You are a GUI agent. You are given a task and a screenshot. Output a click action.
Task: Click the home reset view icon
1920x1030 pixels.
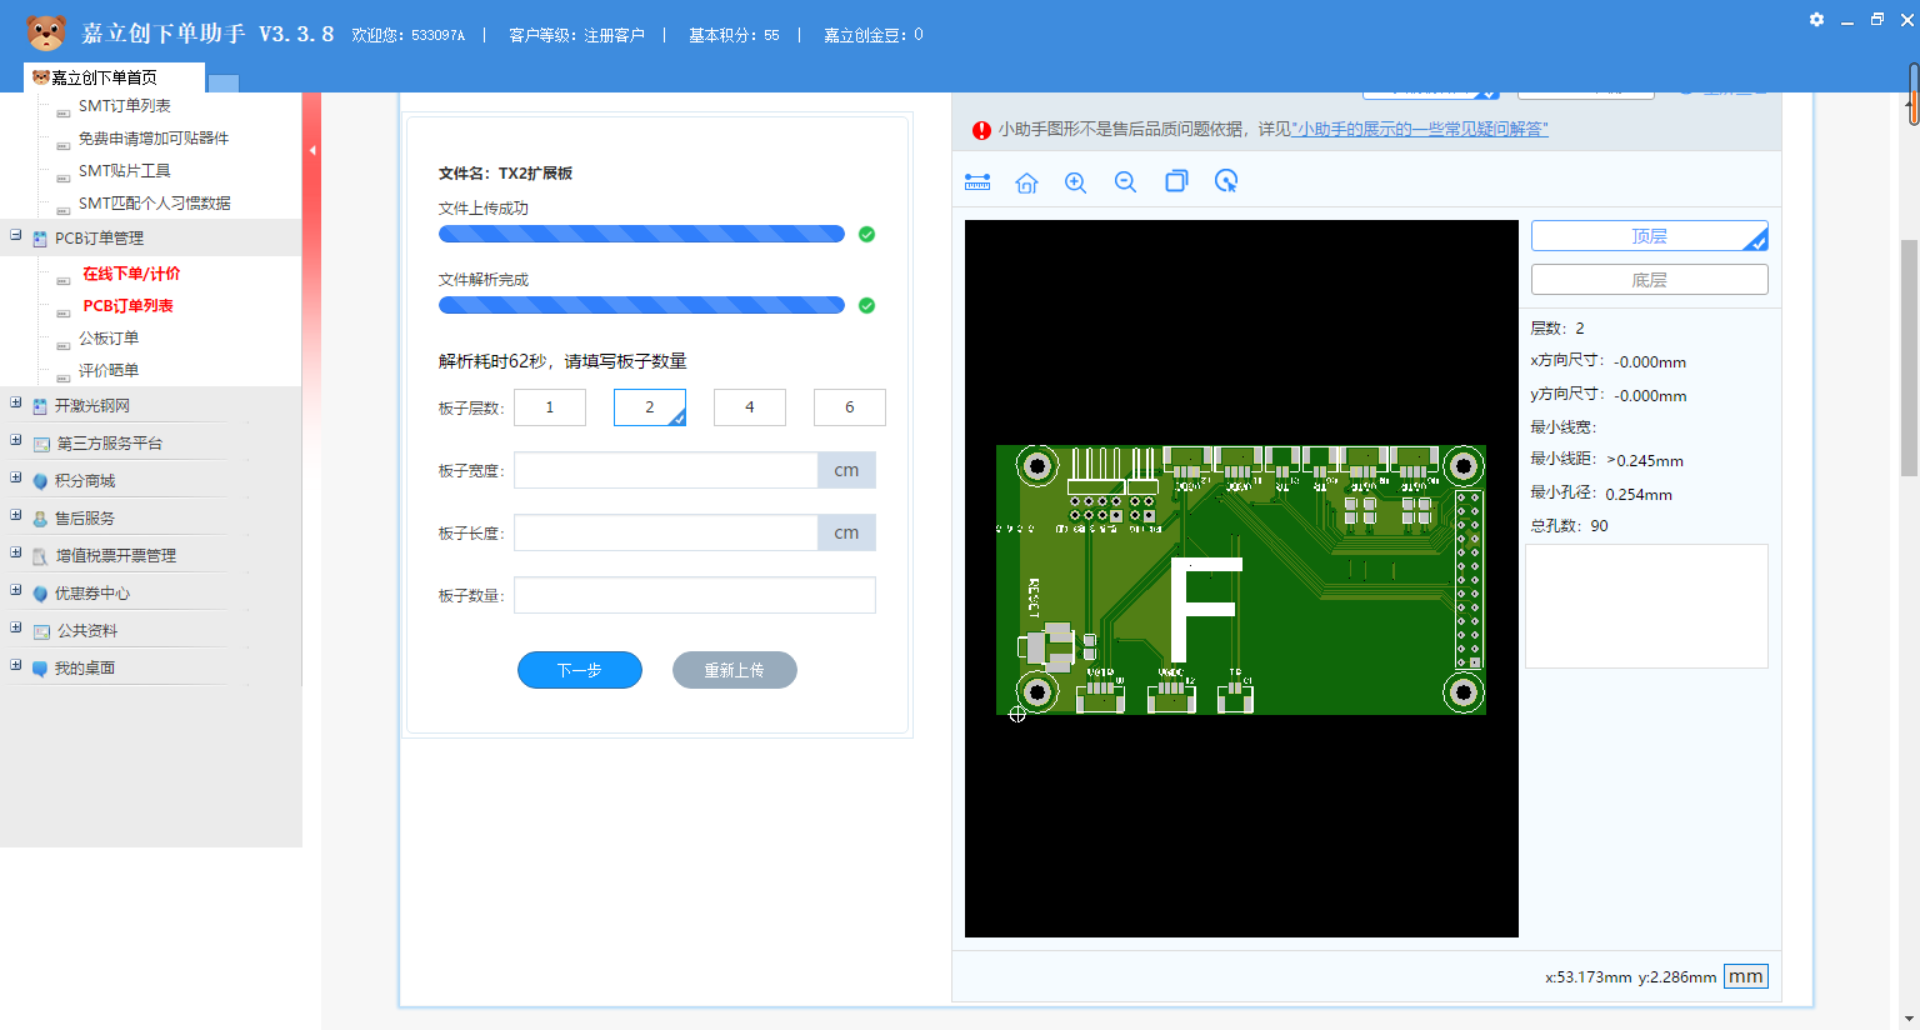pyautogui.click(x=1027, y=182)
